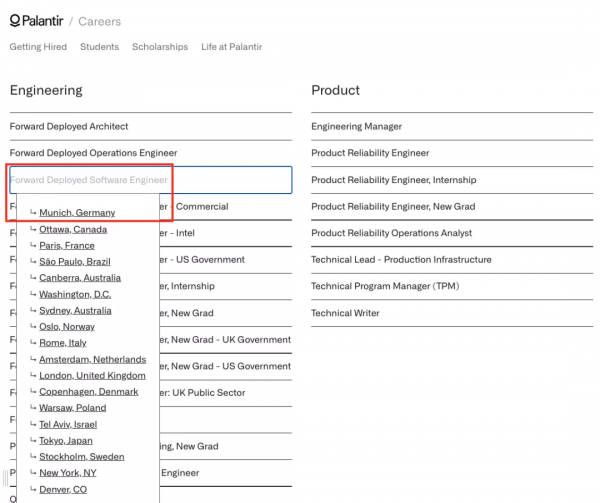Select Sydney, Australia location
Viewport: 600px width, 503px height.
pos(75,311)
